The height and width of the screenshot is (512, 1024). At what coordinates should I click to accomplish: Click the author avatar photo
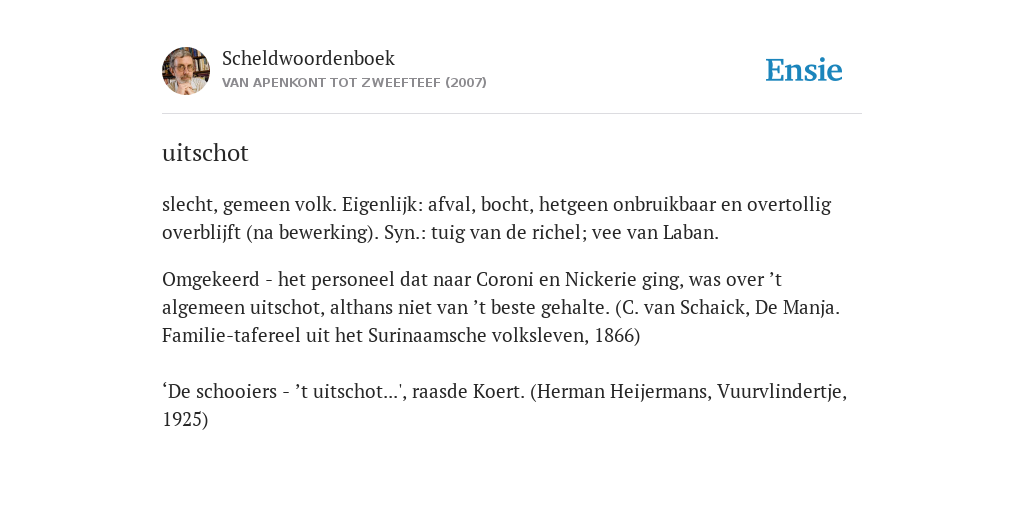click(186, 71)
